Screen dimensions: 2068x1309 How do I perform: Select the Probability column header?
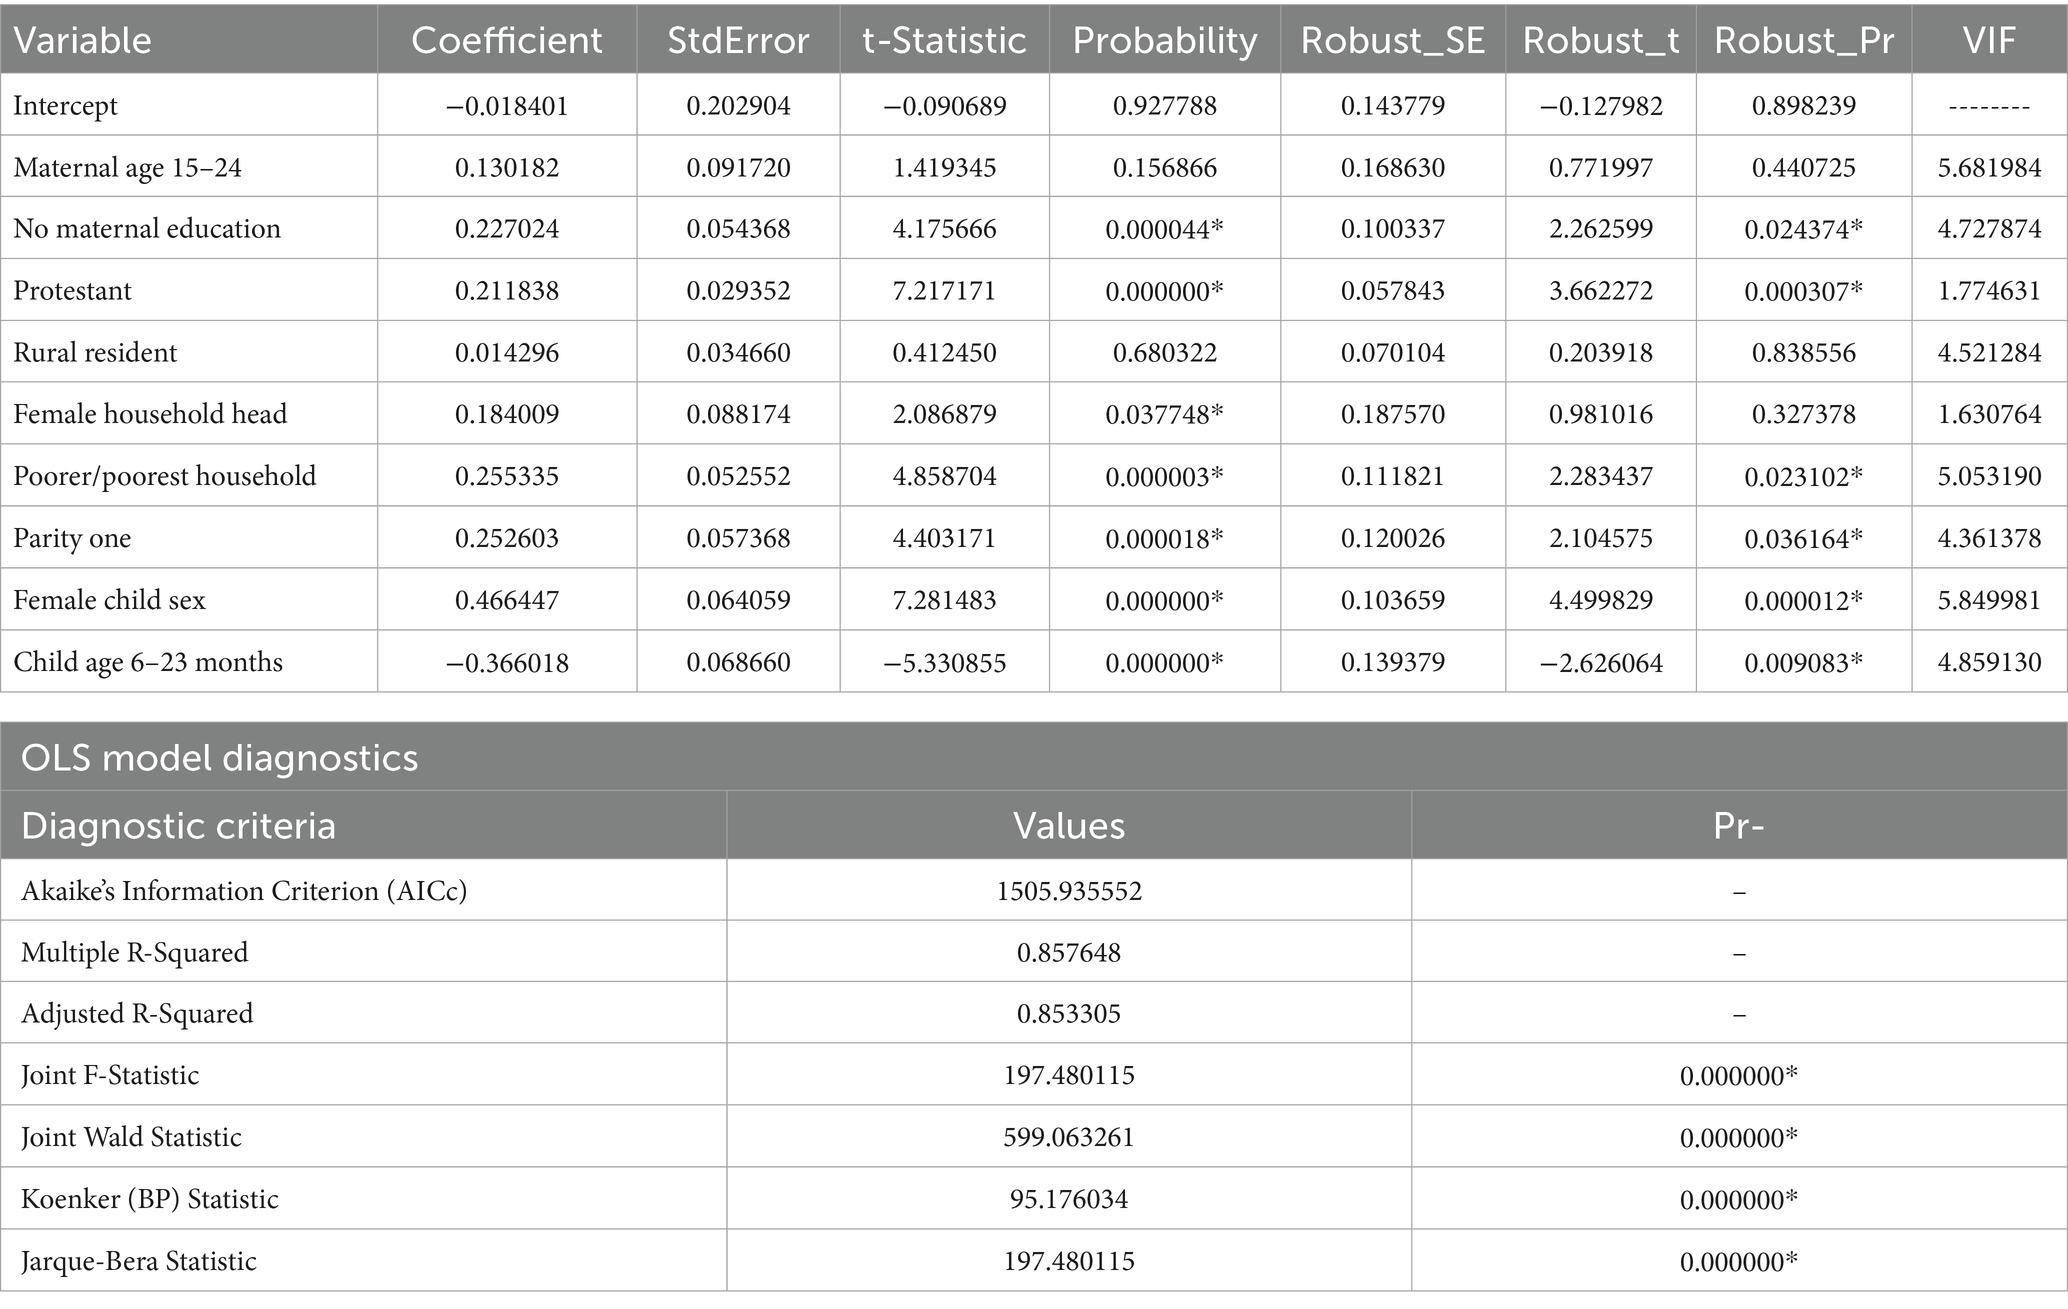click(1164, 40)
